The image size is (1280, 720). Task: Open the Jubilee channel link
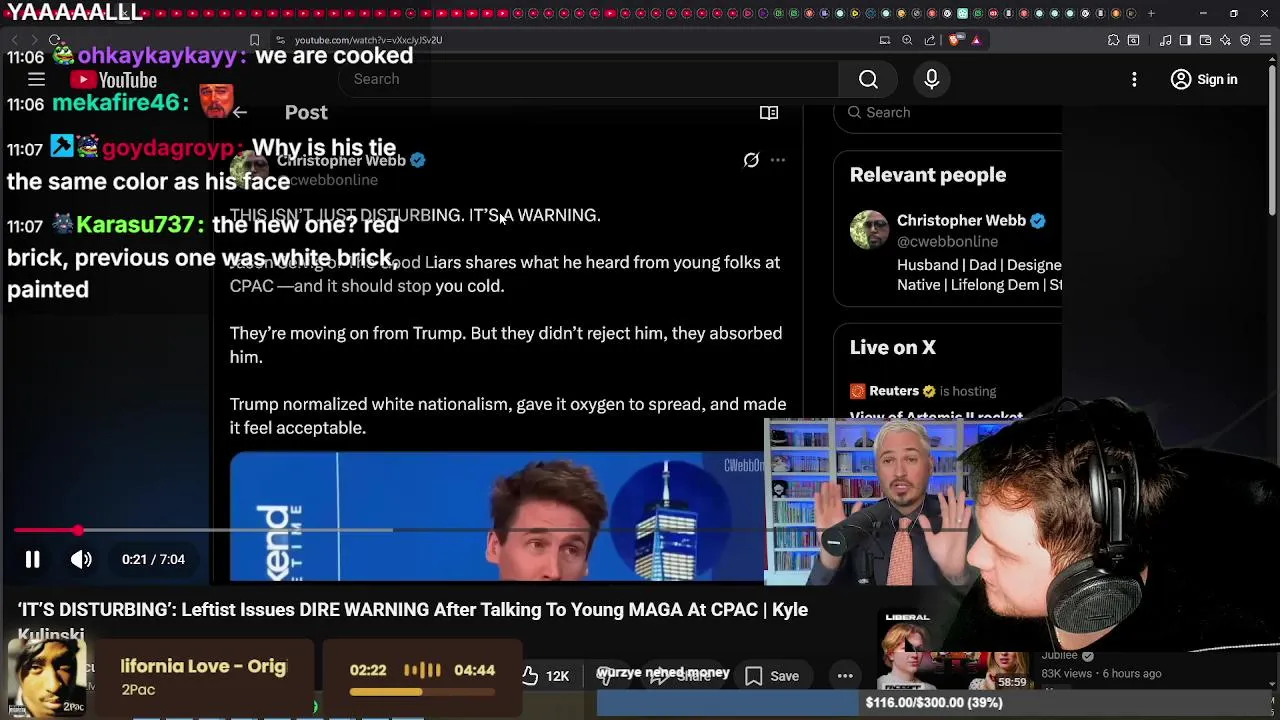[1060, 656]
